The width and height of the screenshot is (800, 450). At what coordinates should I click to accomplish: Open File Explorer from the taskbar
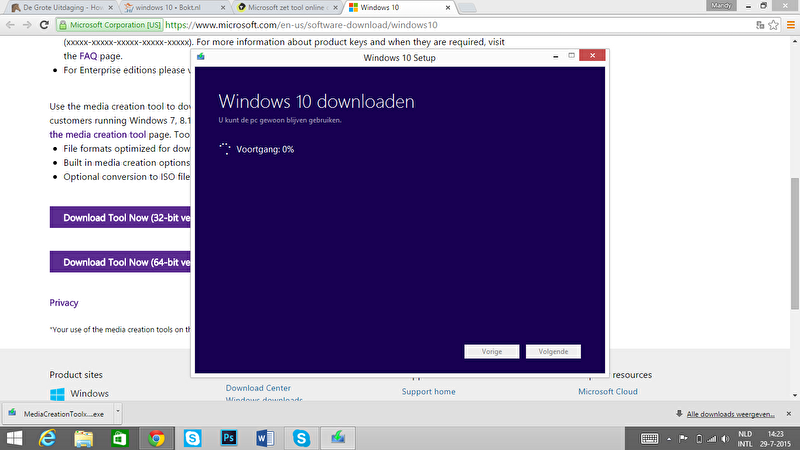(x=83, y=437)
